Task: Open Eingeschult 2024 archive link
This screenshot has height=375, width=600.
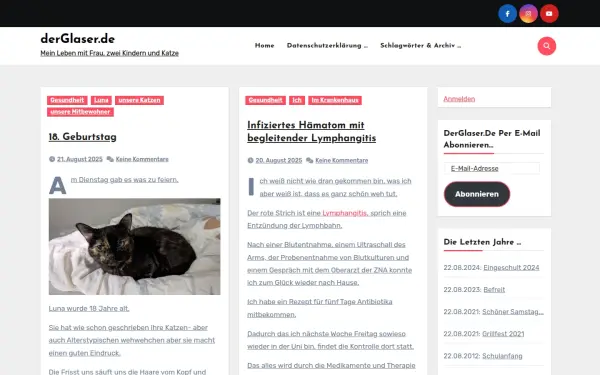Action: [511, 267]
